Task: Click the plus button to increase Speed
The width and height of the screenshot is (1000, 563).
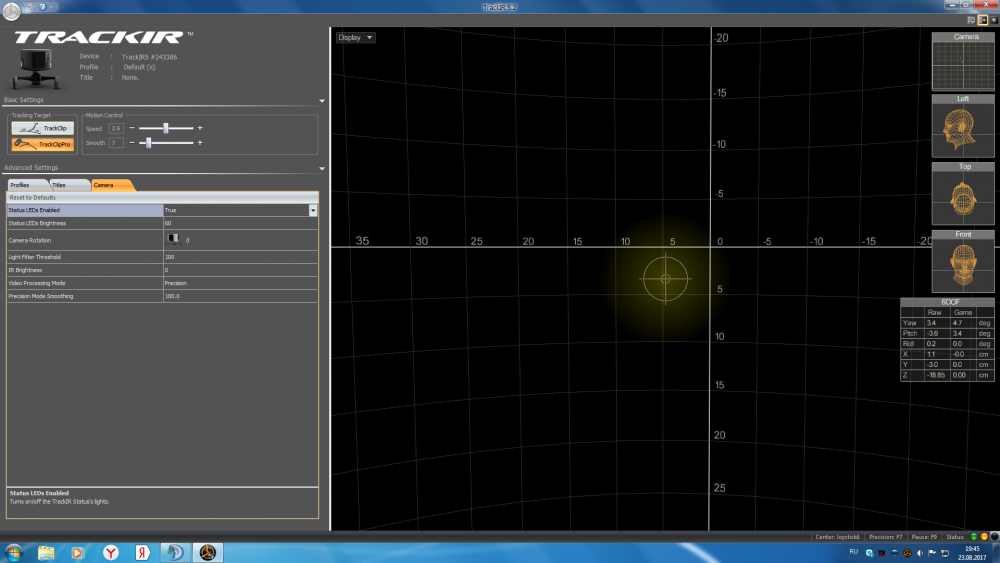Action: point(200,128)
